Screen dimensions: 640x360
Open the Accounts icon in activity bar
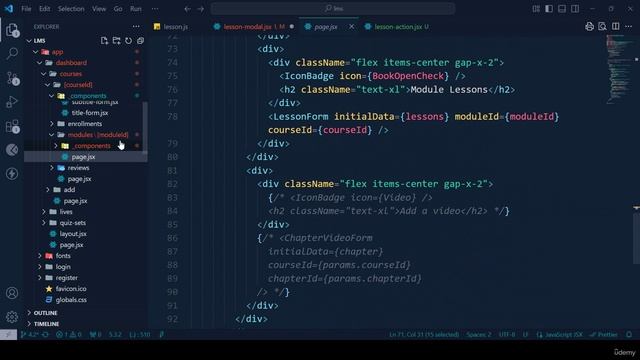click(12, 293)
